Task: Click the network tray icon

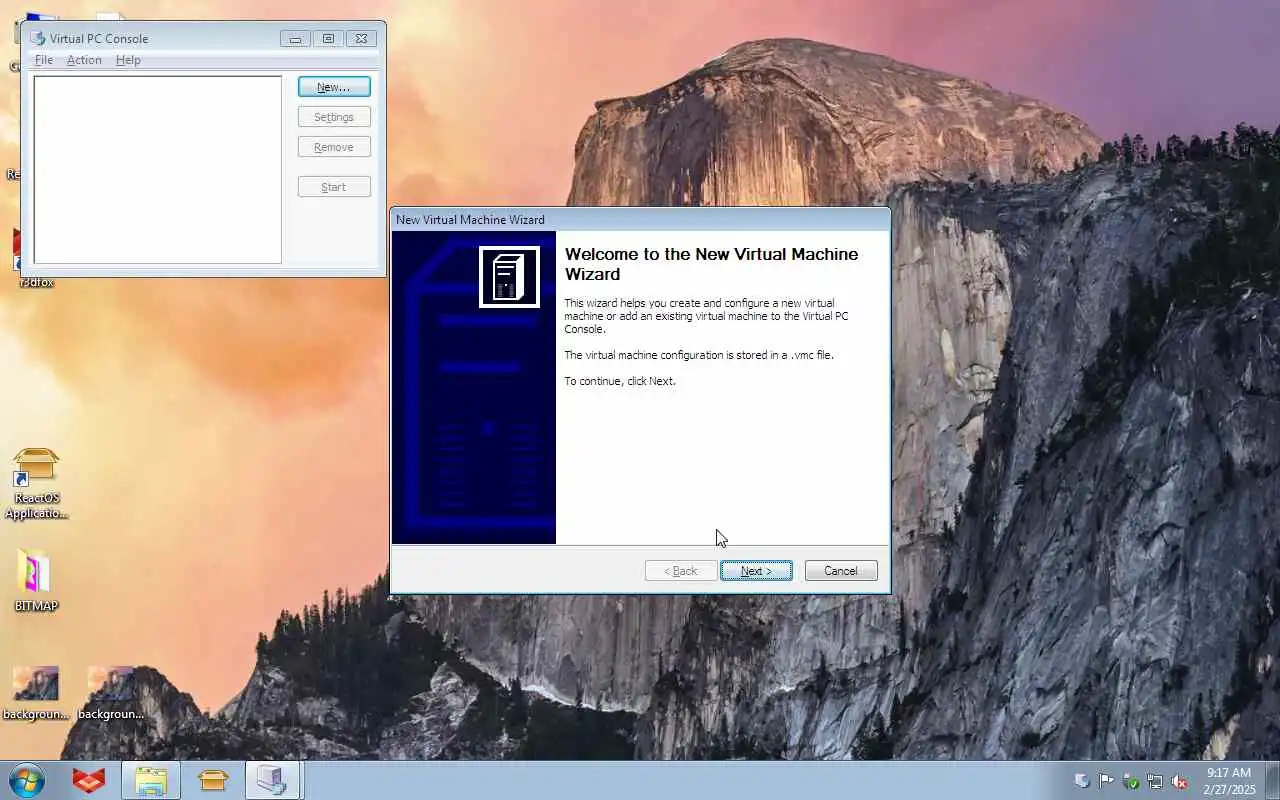Action: tap(1155, 781)
